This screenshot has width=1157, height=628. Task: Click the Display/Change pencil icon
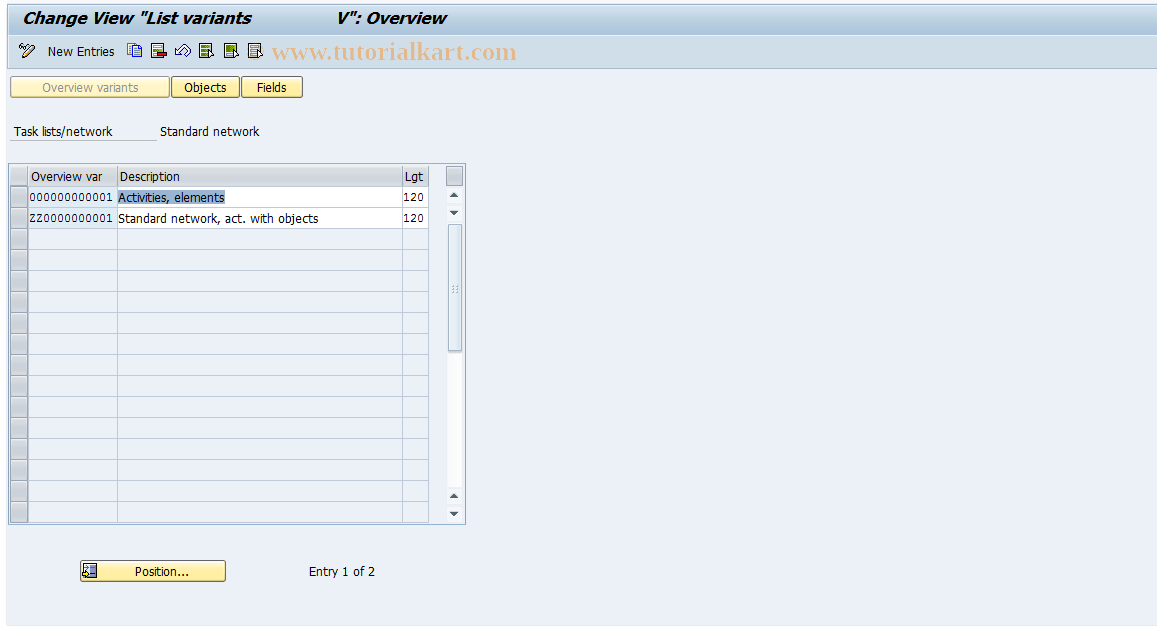26,50
